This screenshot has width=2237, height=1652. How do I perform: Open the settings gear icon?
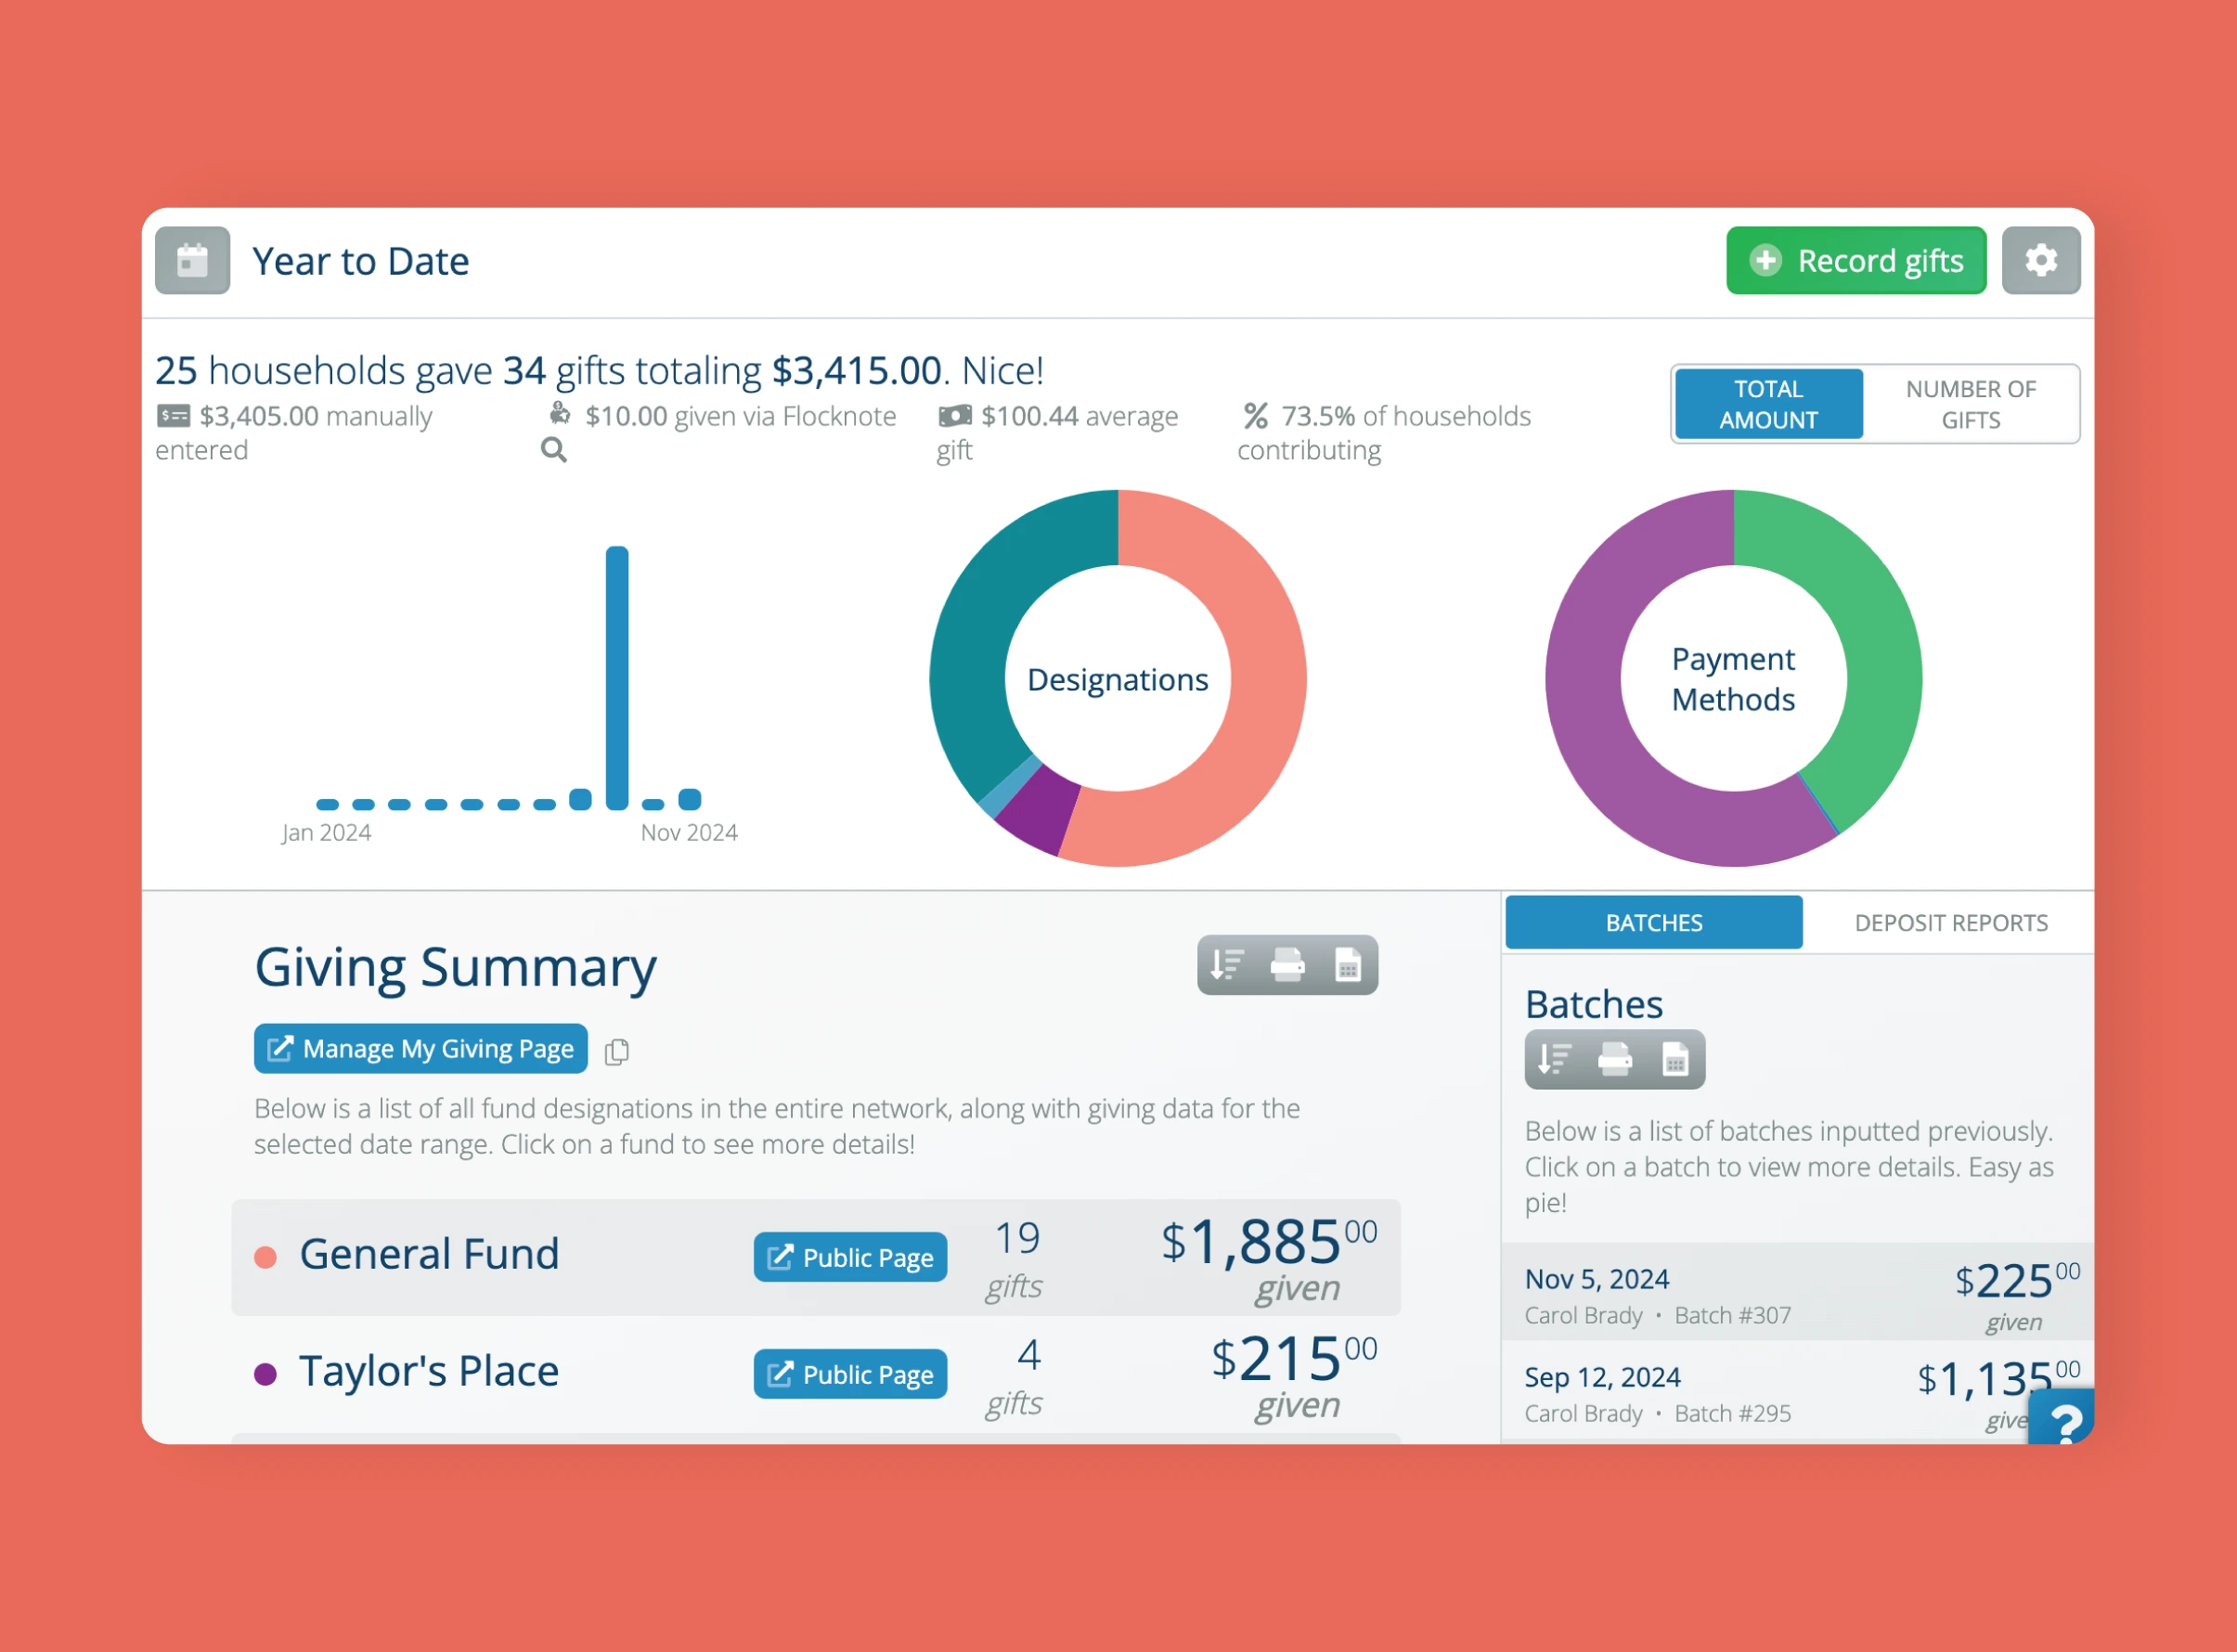(2041, 261)
